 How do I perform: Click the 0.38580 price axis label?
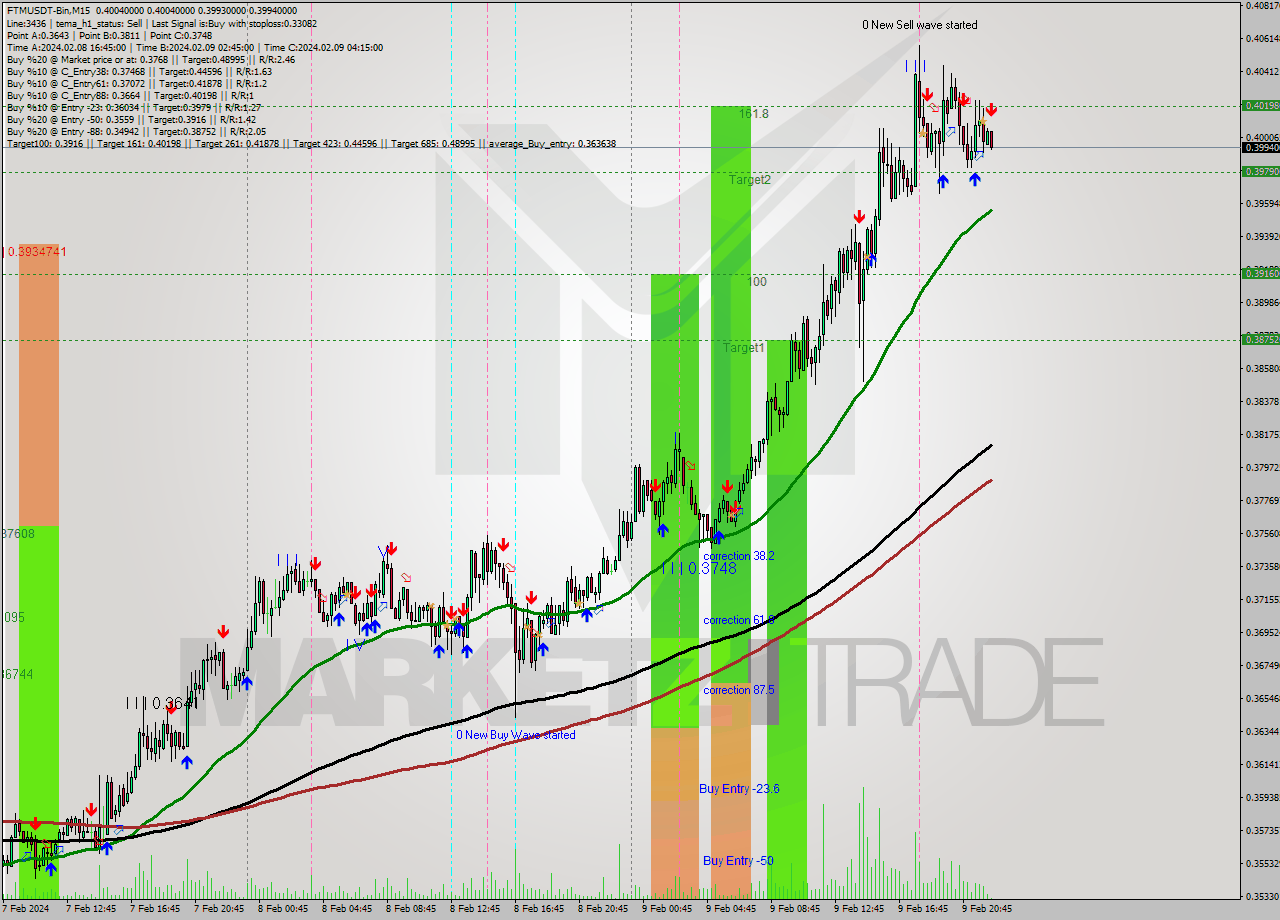pos(1262,368)
